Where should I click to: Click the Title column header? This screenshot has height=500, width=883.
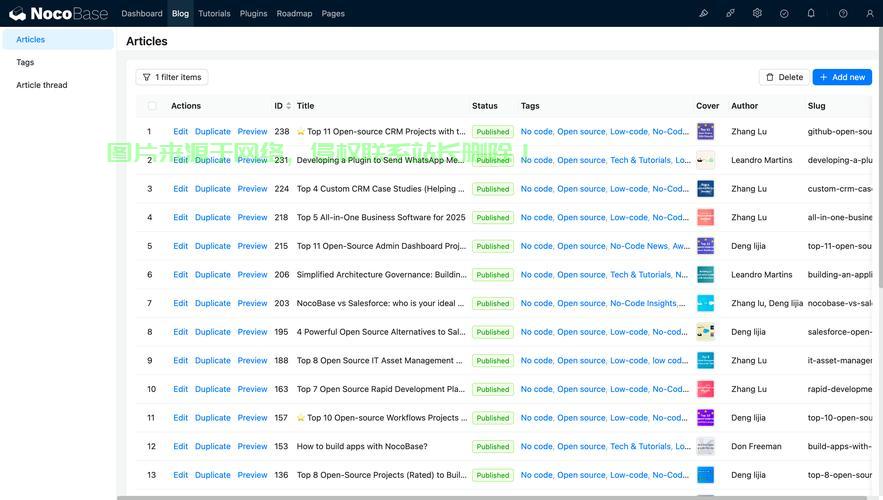click(x=306, y=106)
